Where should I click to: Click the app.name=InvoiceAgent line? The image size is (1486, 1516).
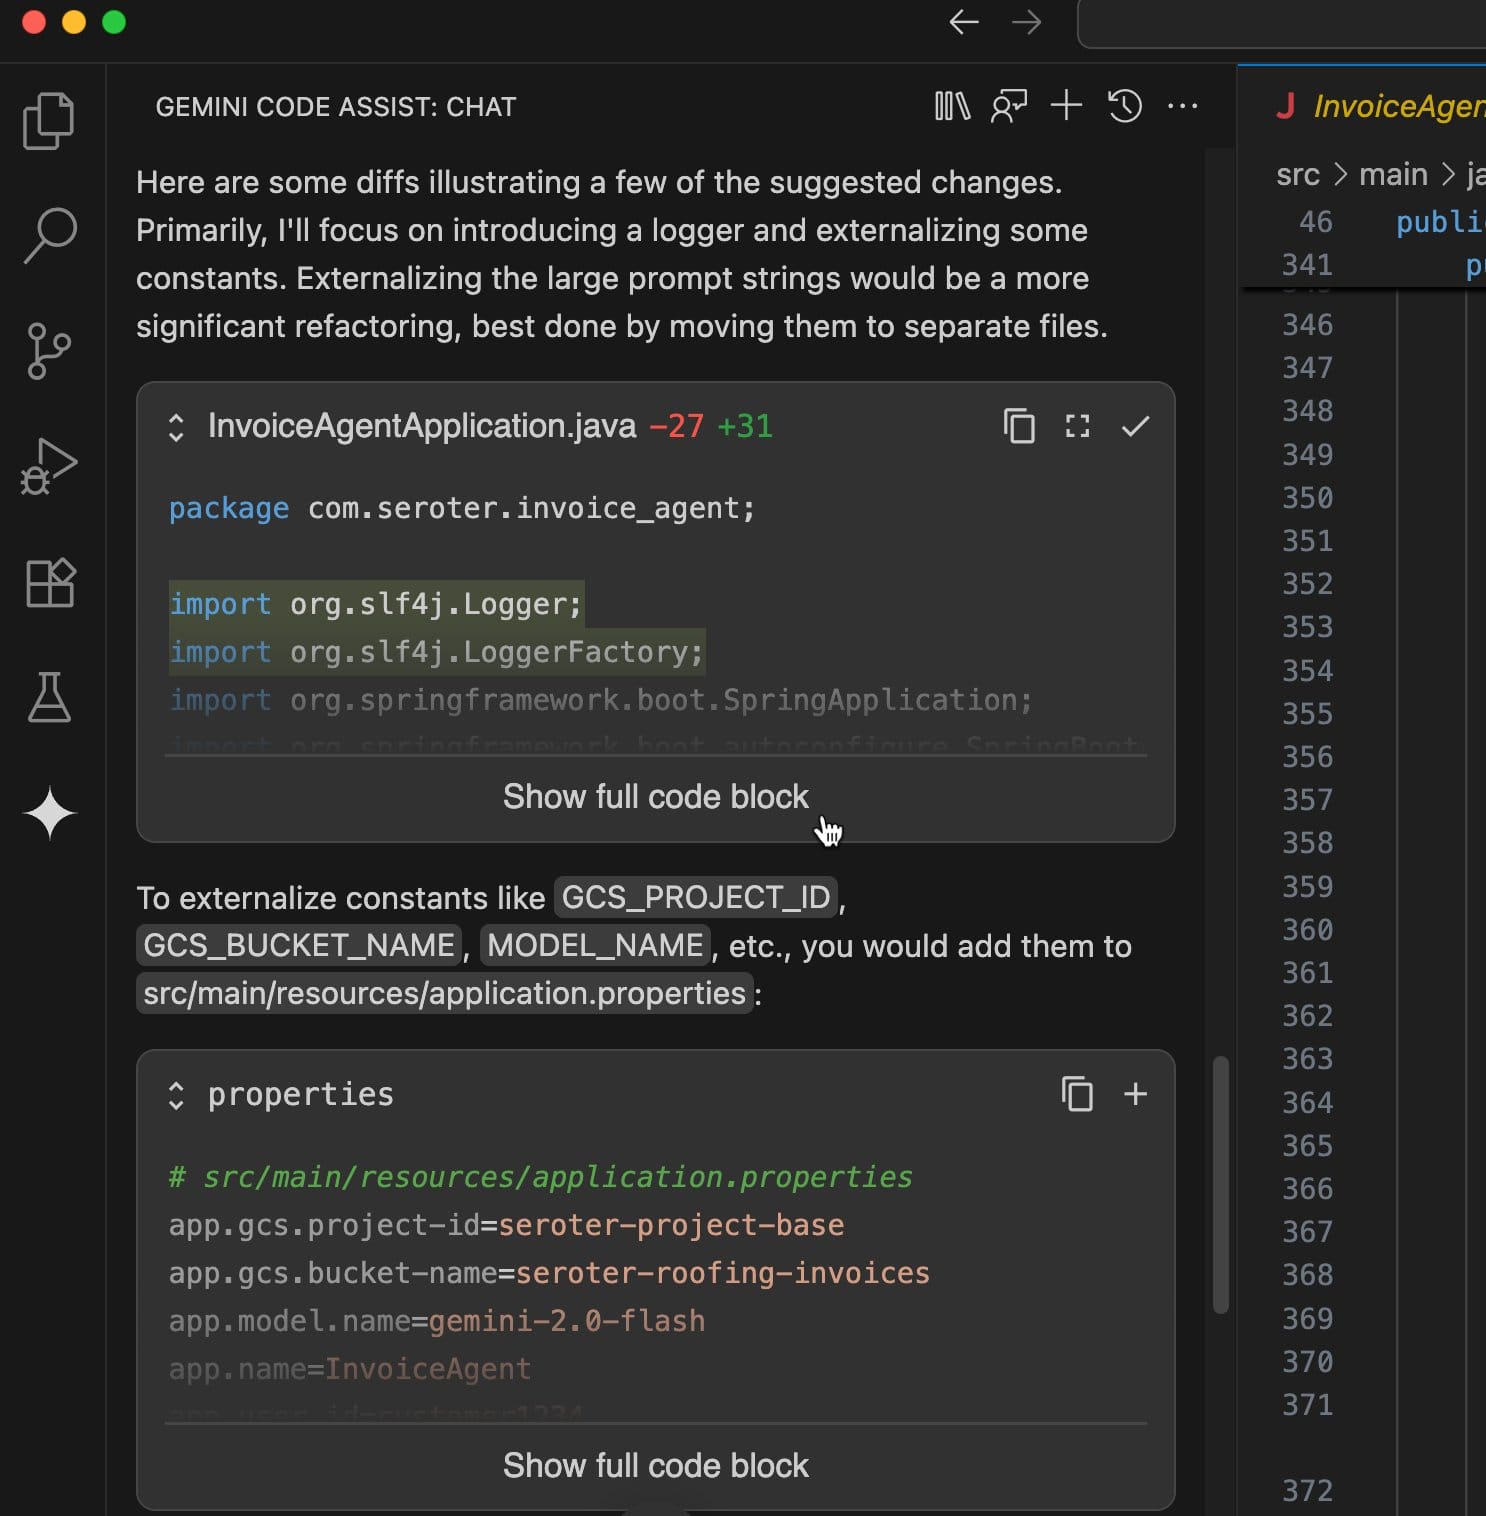pyautogui.click(x=350, y=1369)
